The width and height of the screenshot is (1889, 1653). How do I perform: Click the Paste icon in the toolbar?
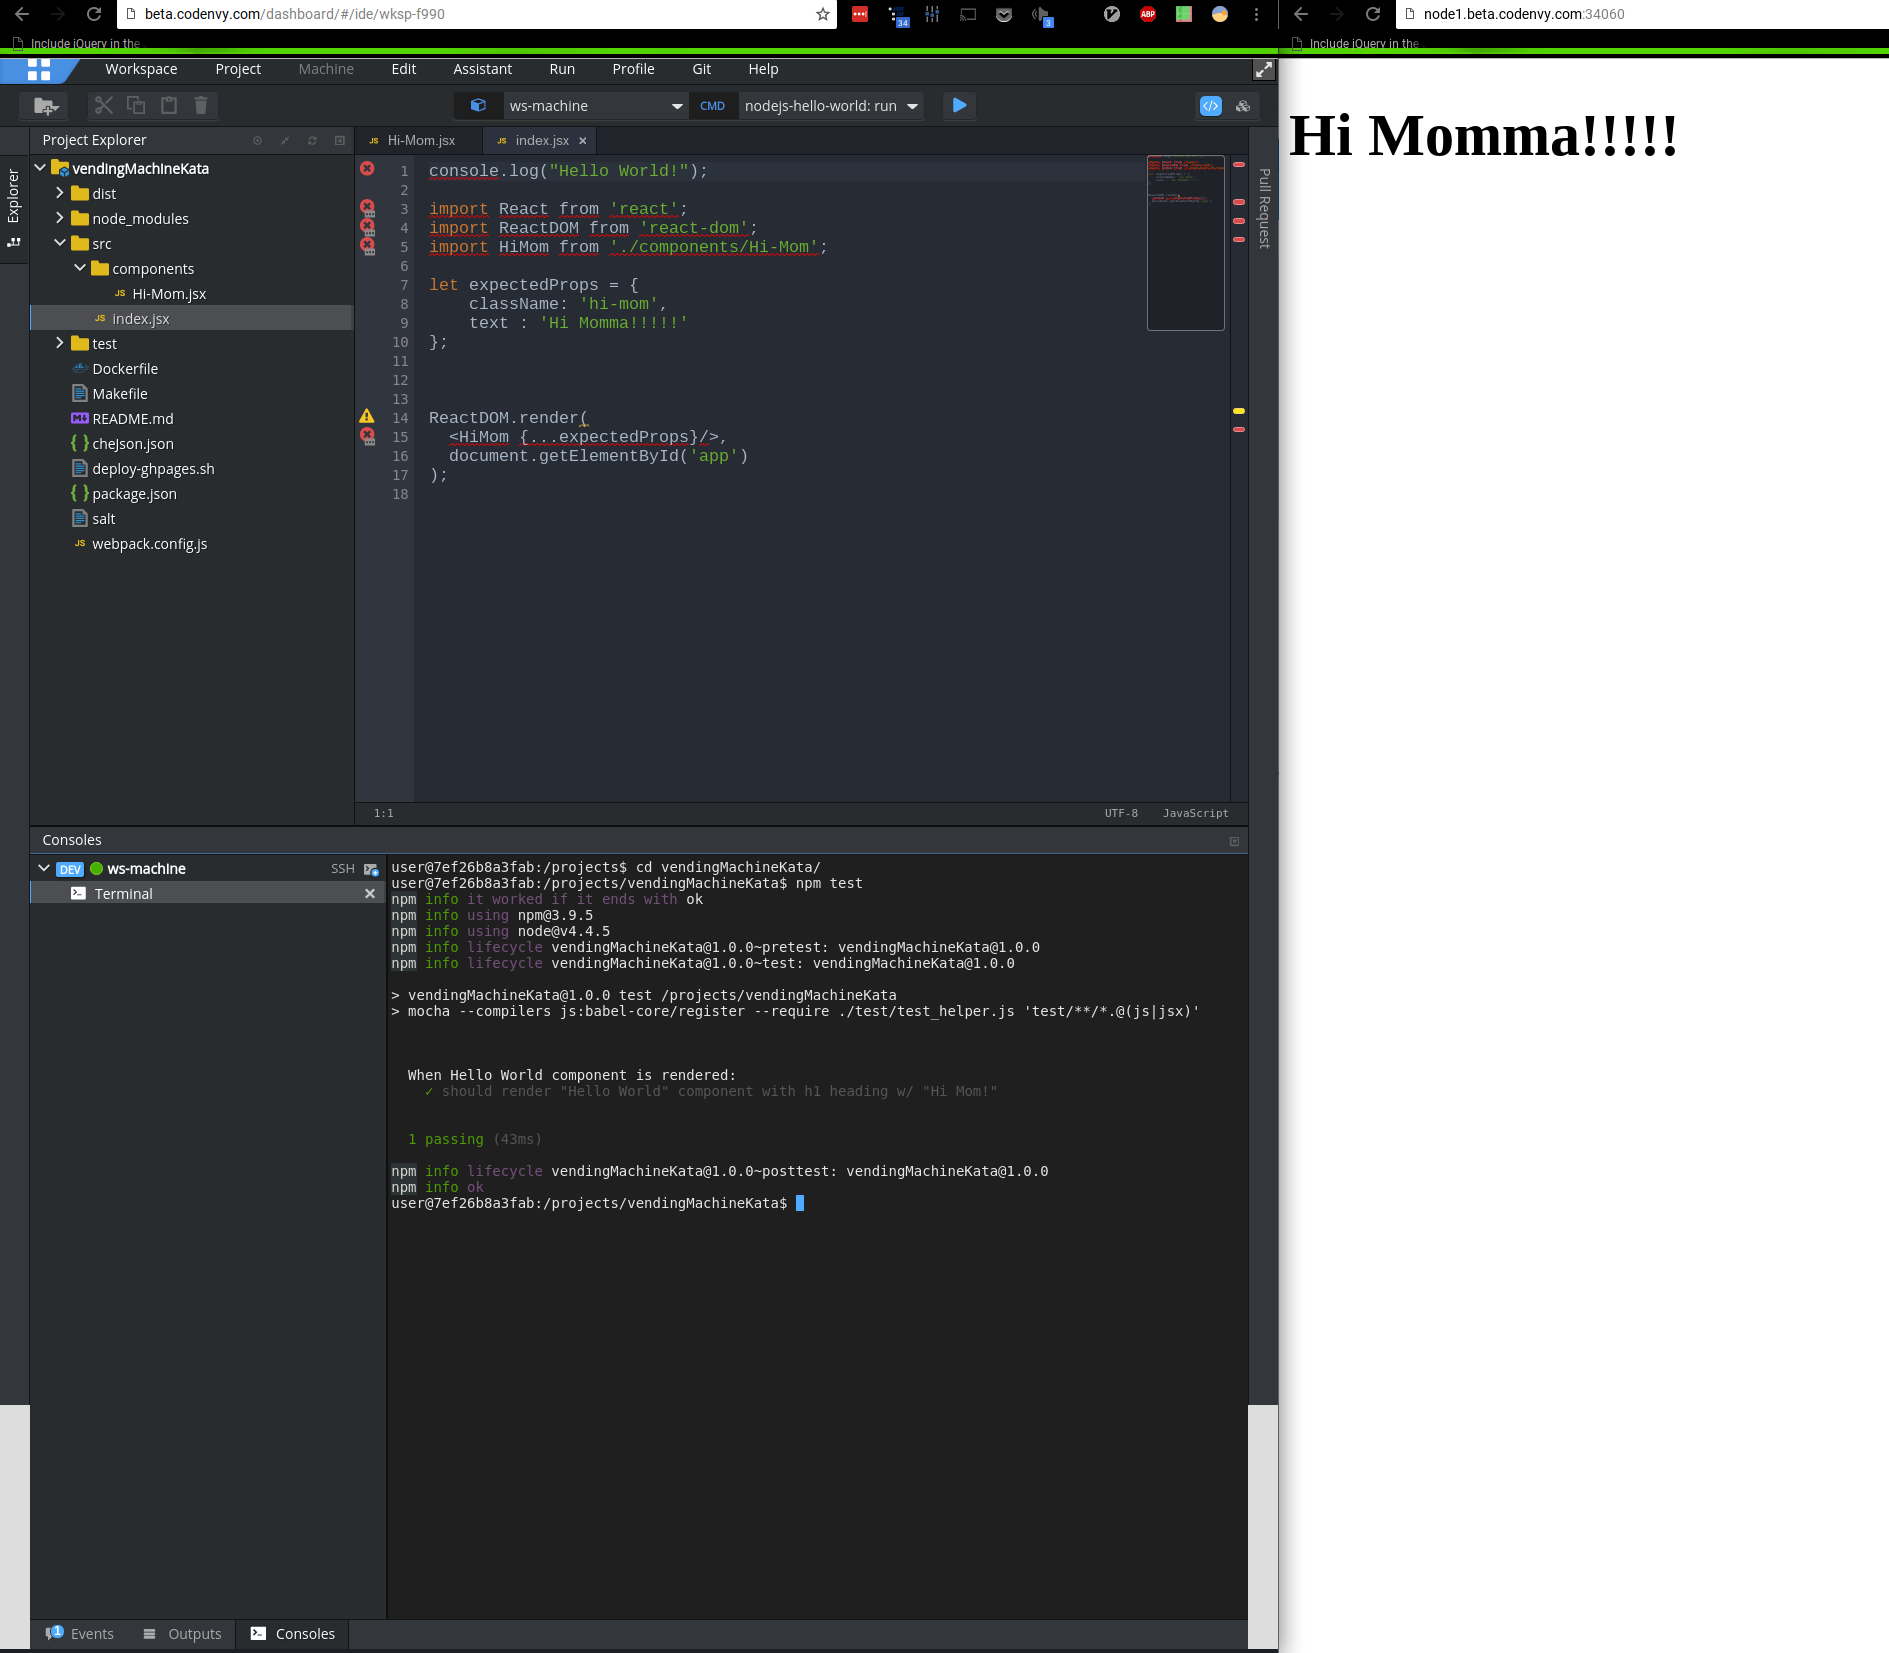pyautogui.click(x=168, y=105)
